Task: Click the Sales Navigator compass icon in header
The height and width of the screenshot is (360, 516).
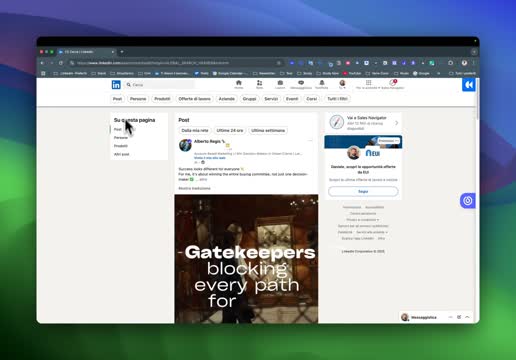Action: (x=393, y=82)
